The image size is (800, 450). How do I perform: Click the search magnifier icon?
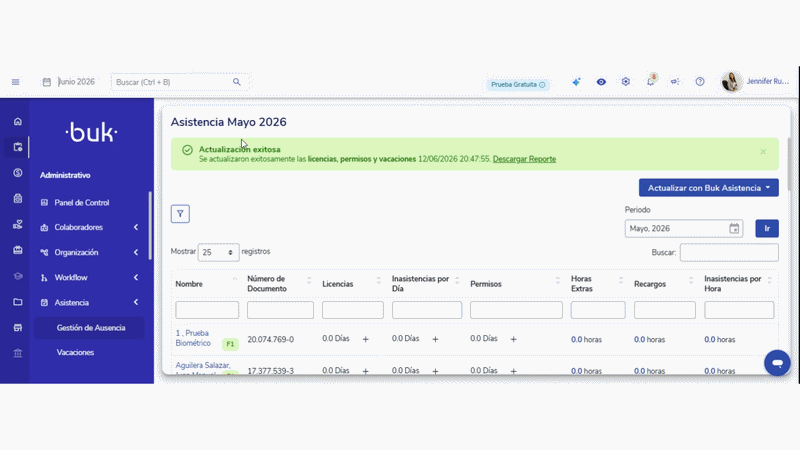[237, 82]
